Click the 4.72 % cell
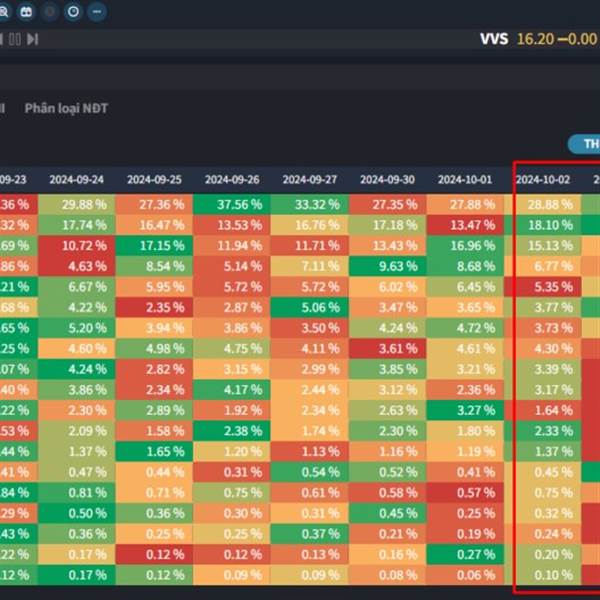This screenshot has height=600, width=600. click(x=465, y=328)
